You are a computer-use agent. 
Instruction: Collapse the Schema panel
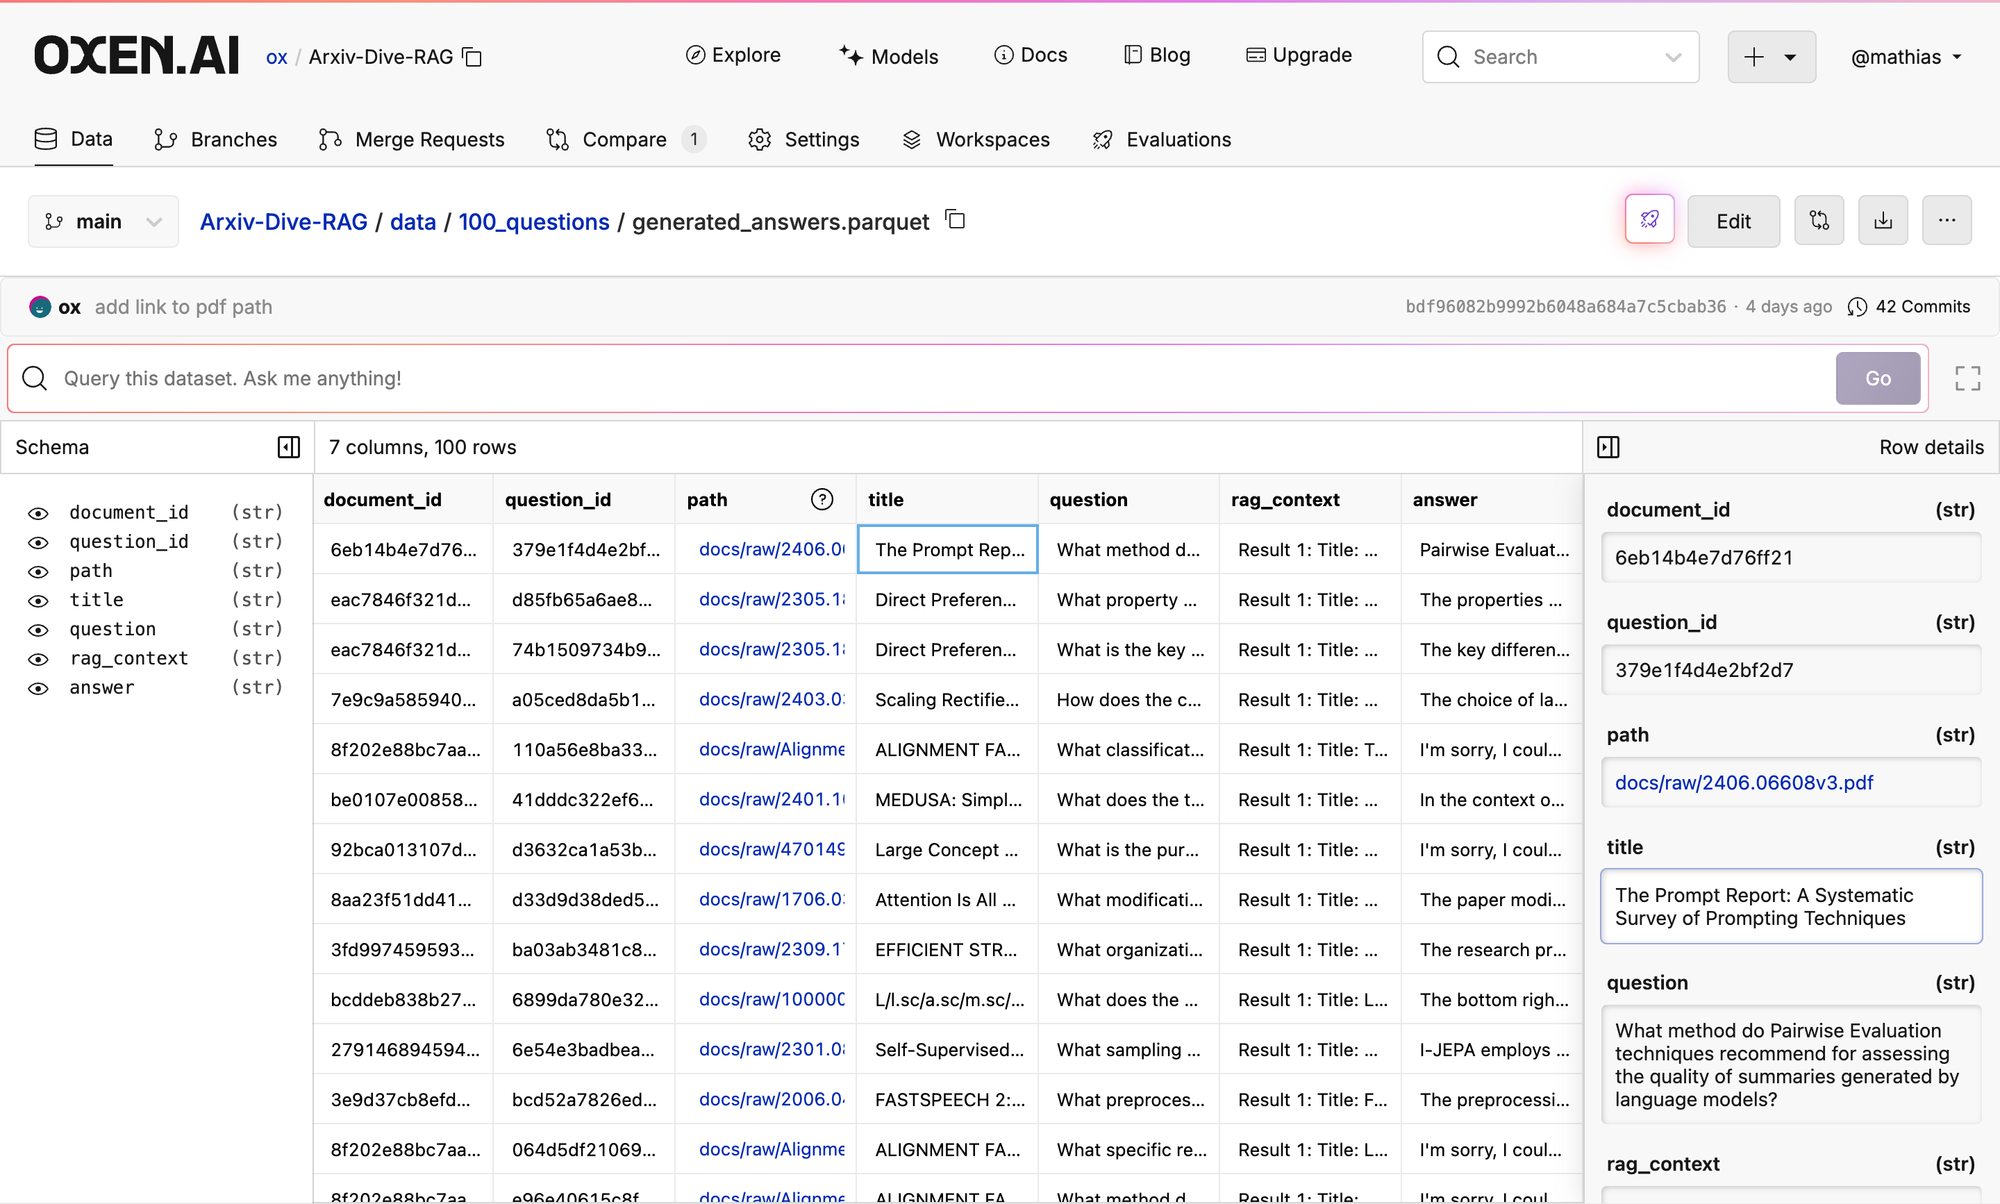click(289, 447)
